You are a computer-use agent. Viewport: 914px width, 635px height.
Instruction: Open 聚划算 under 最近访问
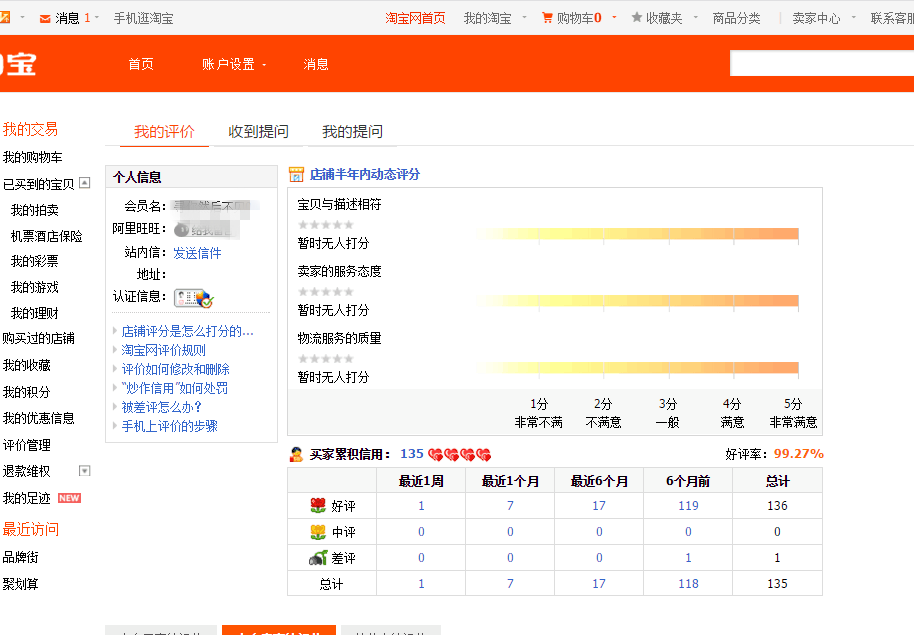[x=20, y=584]
